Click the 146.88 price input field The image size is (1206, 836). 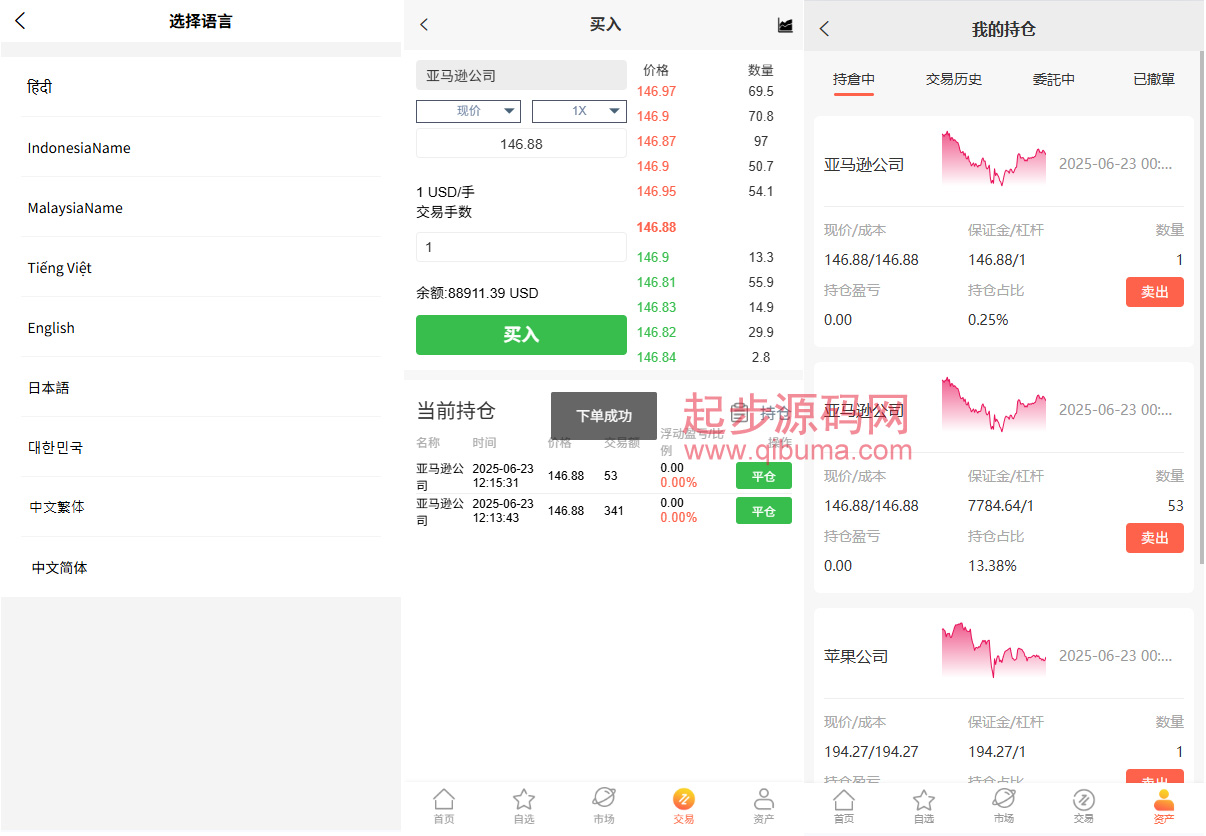(x=521, y=144)
